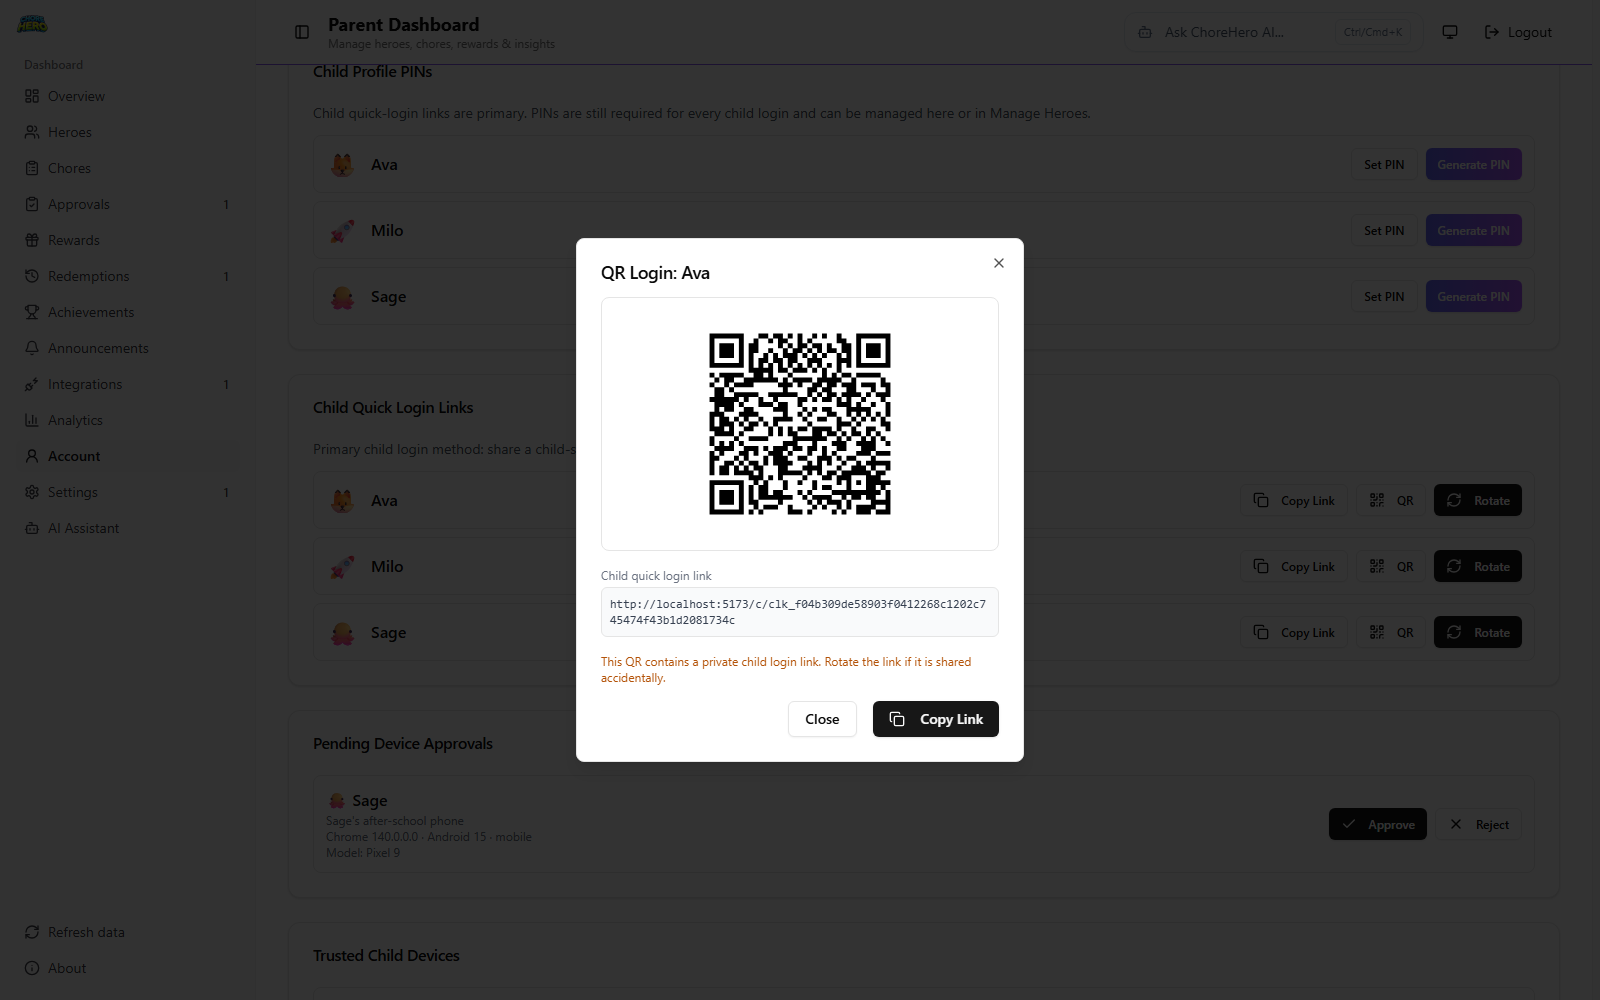The width and height of the screenshot is (1600, 1000).
Task: Click the ChoreHero logo
Action: (32, 22)
